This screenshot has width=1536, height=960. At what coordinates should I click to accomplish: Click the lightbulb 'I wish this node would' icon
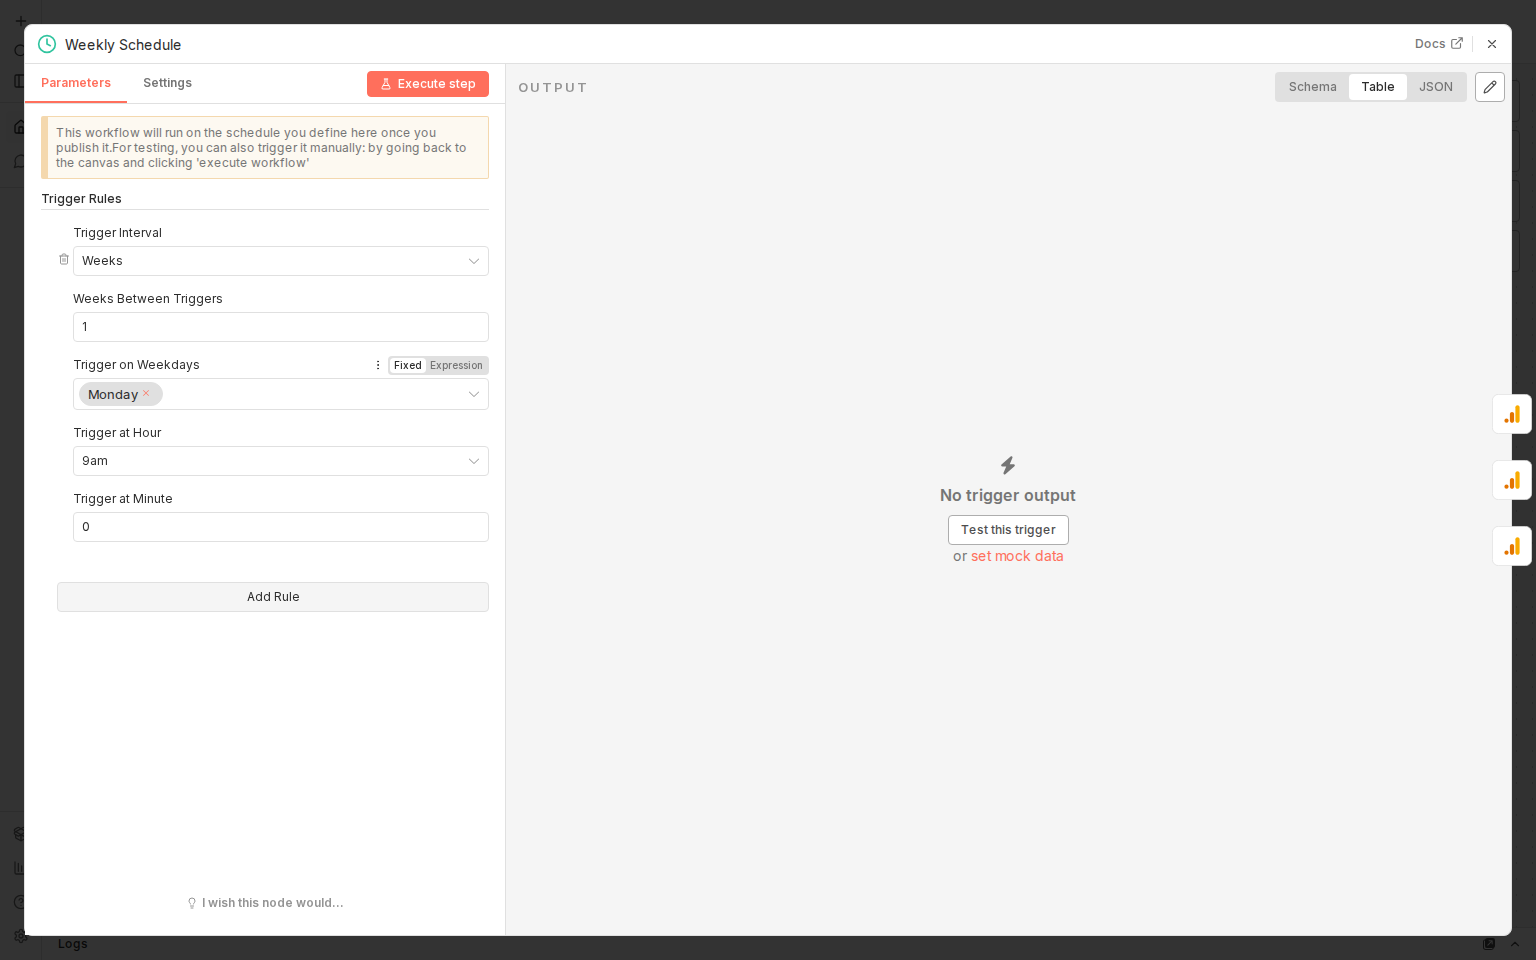pos(191,902)
